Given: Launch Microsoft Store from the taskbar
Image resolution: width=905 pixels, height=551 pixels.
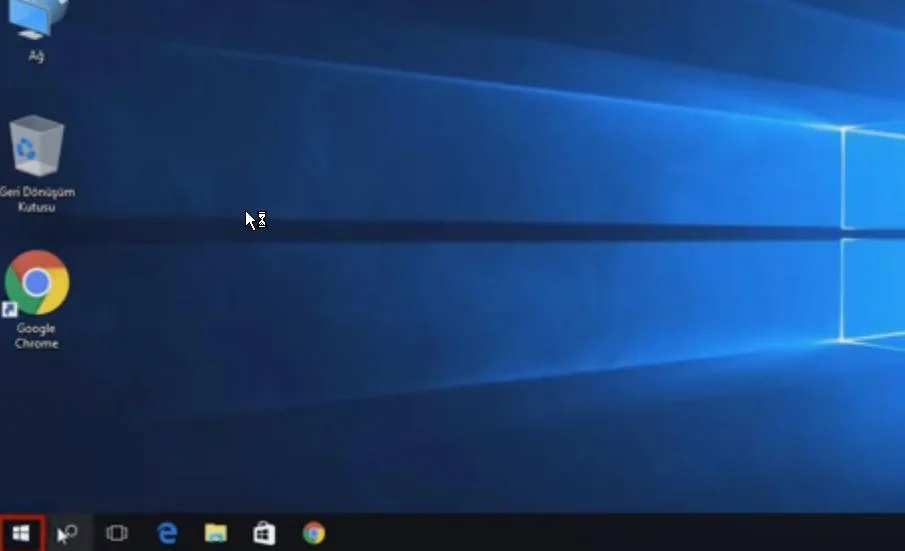Looking at the screenshot, I should [264, 533].
